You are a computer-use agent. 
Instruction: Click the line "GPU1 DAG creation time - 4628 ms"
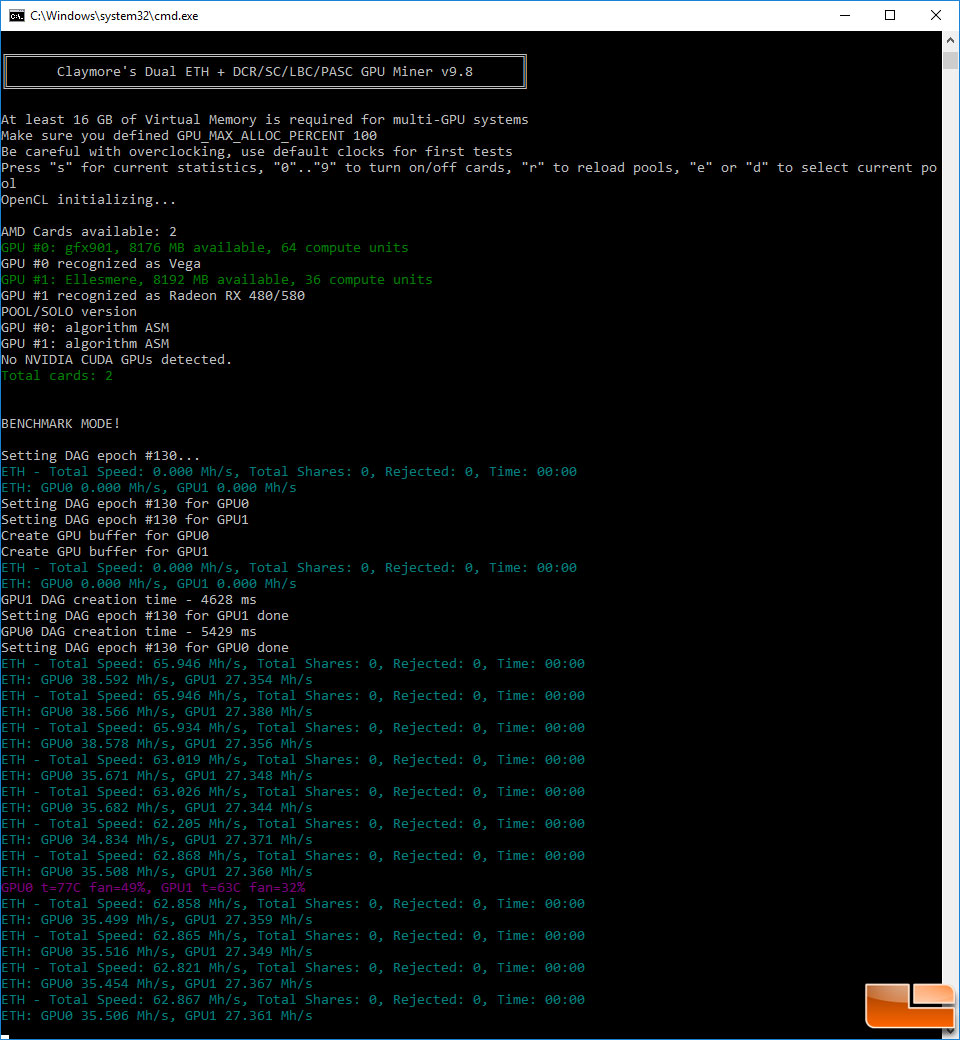point(129,600)
